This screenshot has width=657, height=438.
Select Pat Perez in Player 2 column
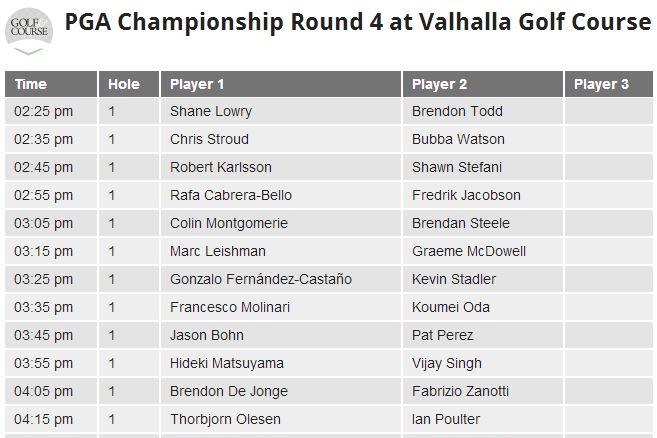(x=442, y=335)
